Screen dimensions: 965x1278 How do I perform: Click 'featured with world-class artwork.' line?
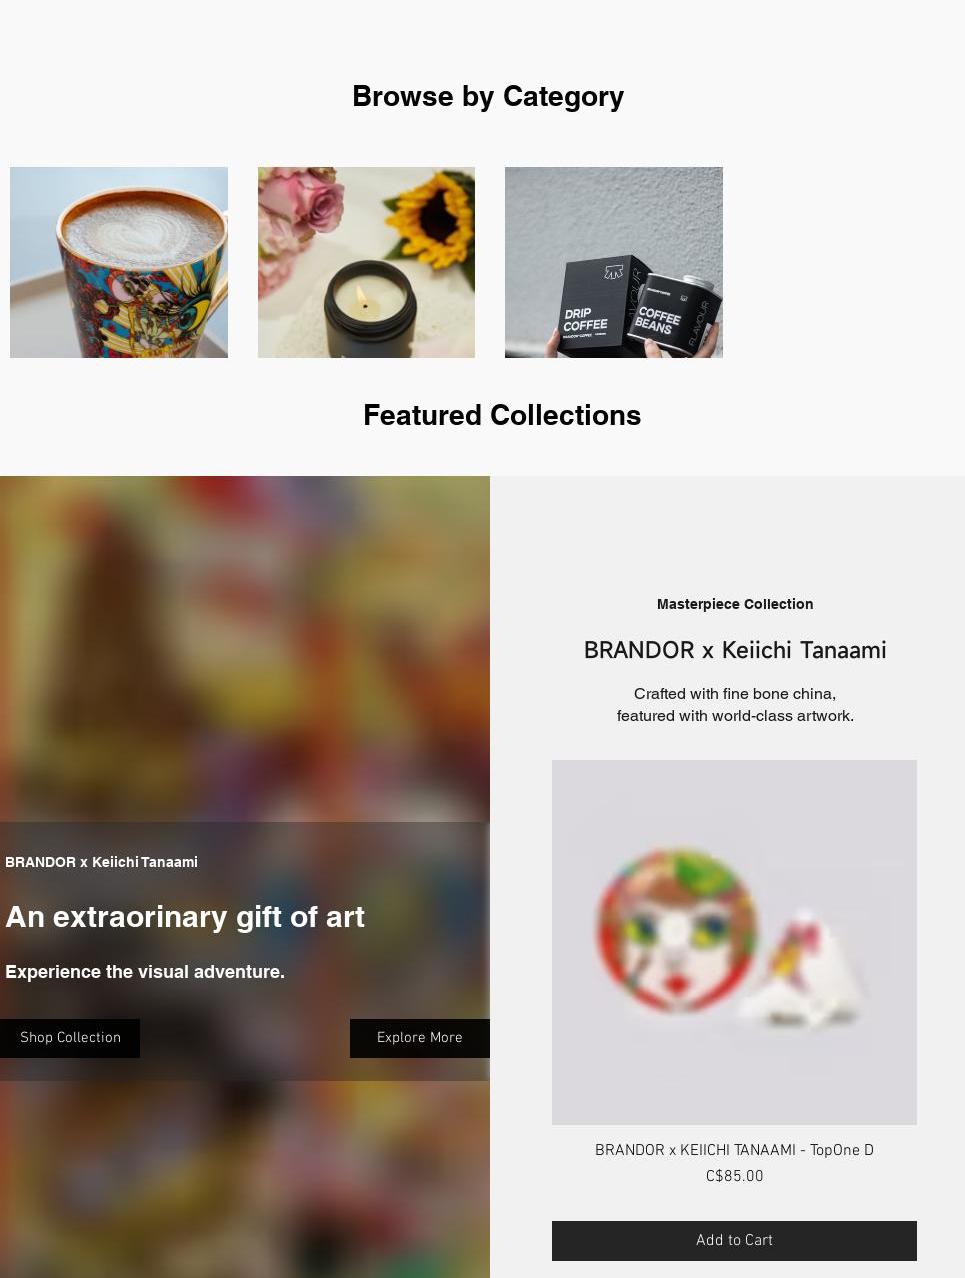click(735, 716)
